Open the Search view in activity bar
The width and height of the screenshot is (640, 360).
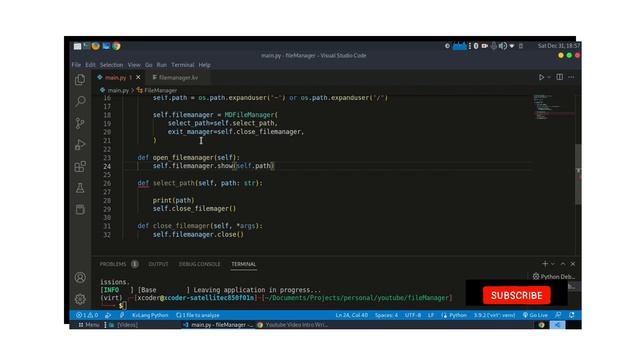(80, 101)
